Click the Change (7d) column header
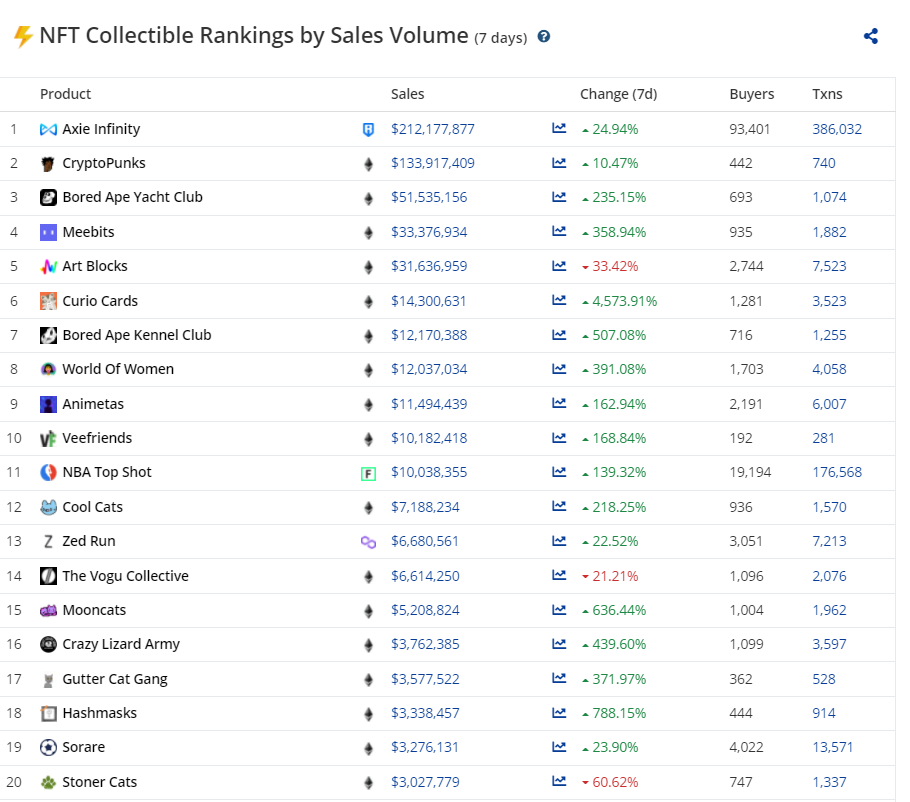This screenshot has height=802, width=910. click(619, 94)
